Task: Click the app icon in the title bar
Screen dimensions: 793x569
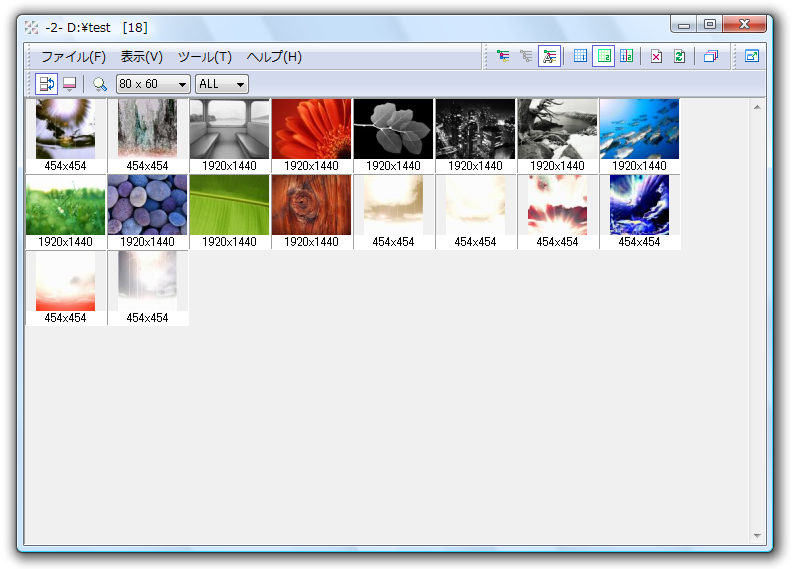Action: [x=31, y=27]
